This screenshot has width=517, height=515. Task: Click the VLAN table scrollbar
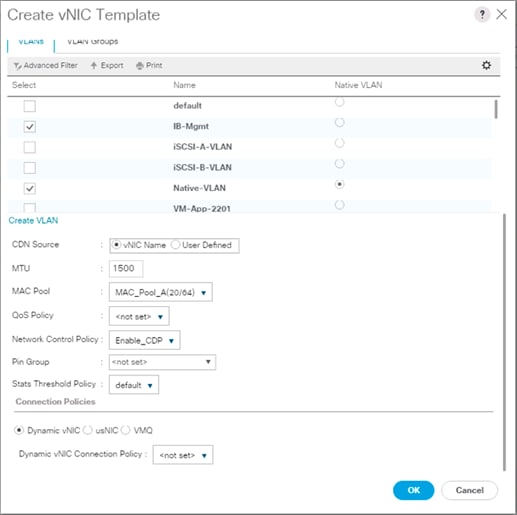point(496,109)
